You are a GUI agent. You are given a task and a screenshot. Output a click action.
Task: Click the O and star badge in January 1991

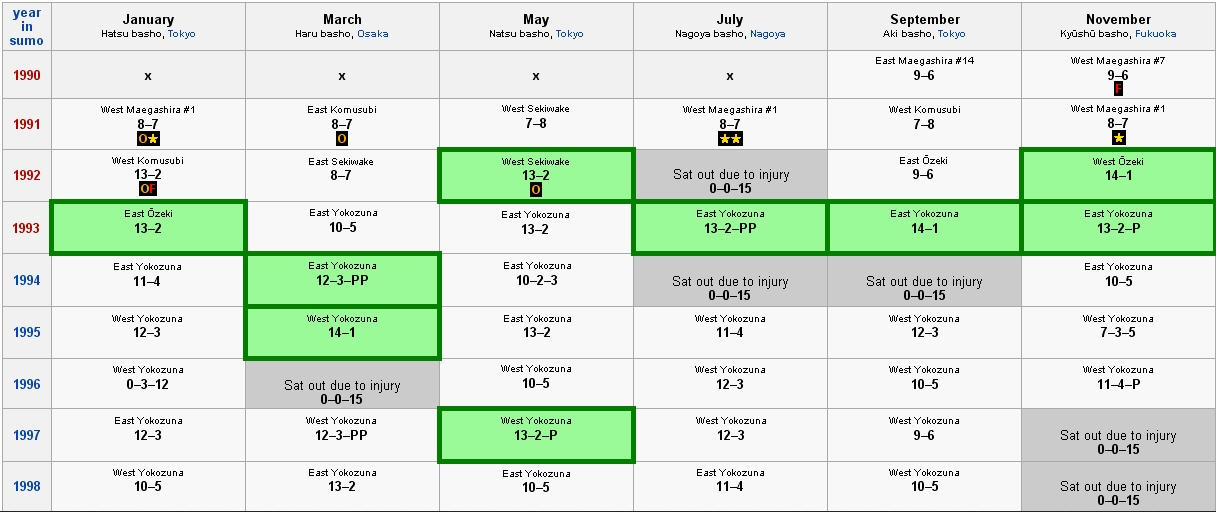point(148,138)
